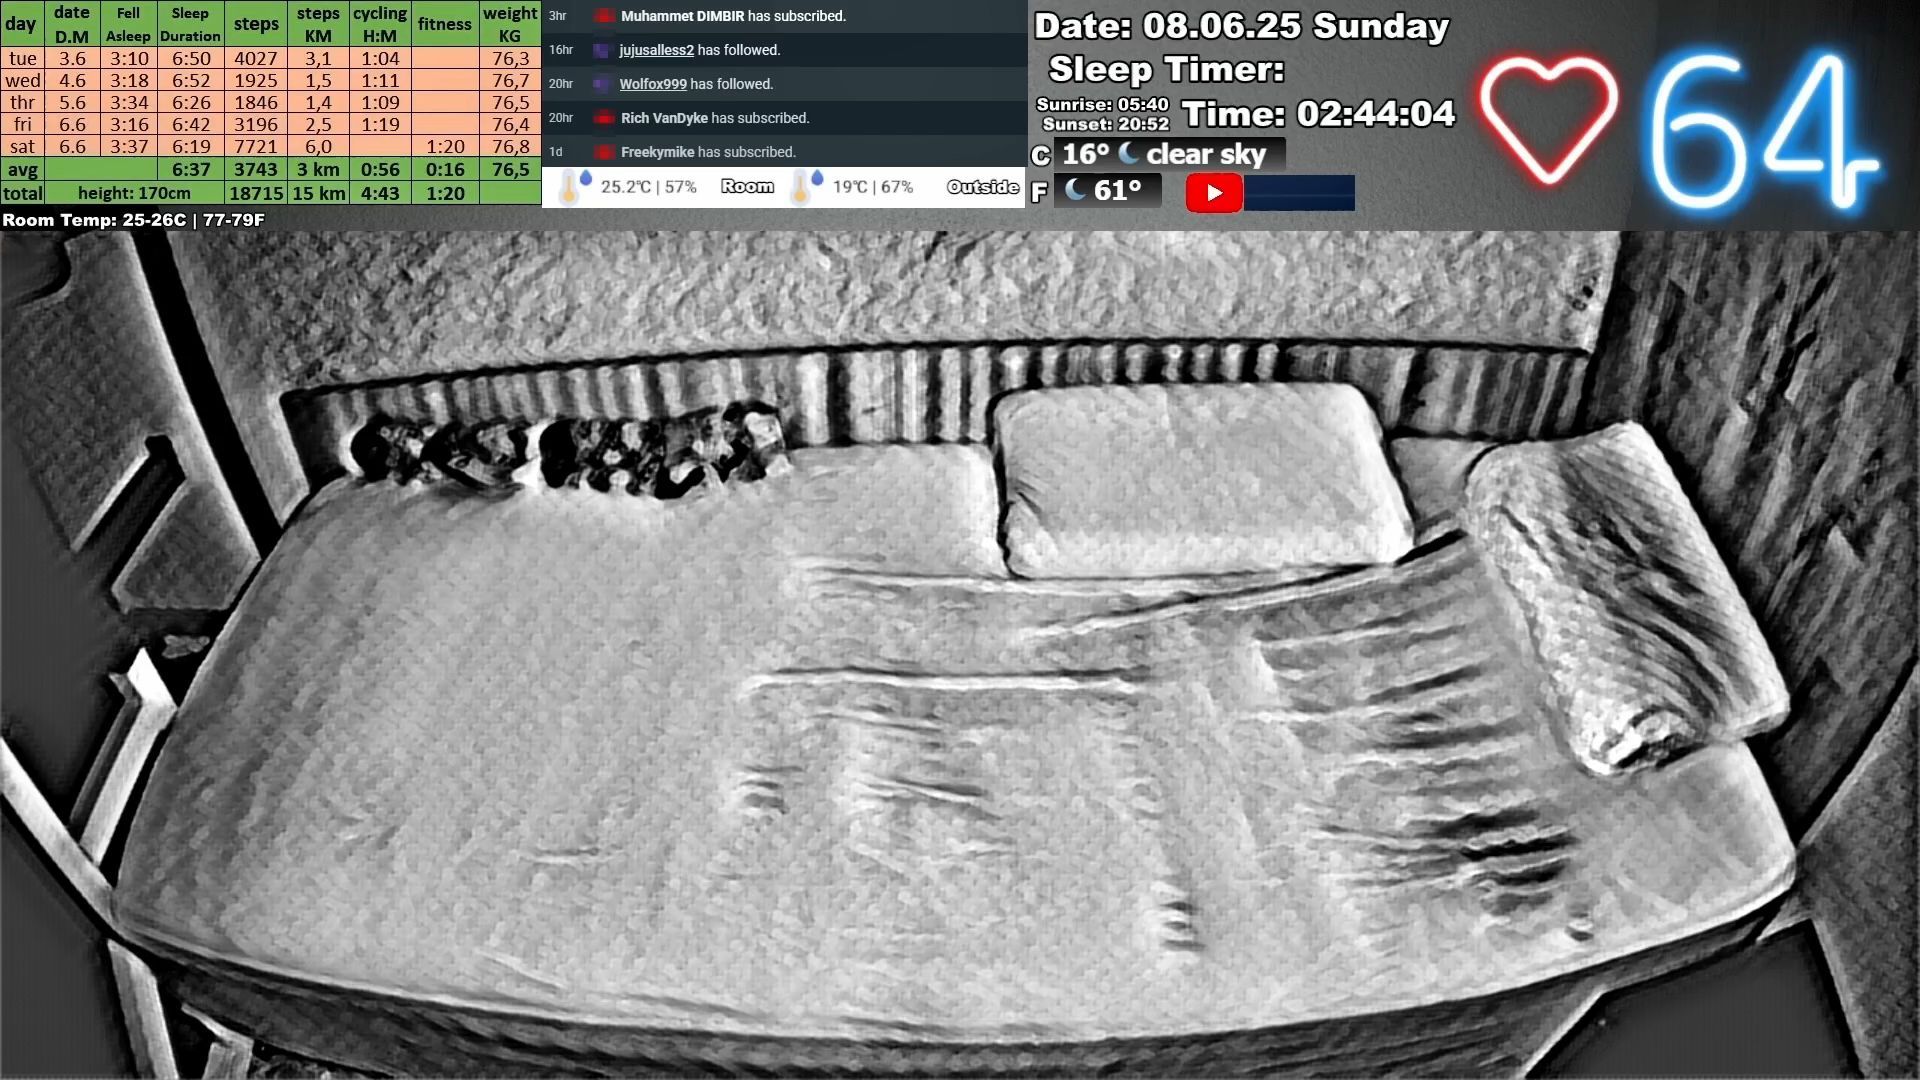Image resolution: width=1920 pixels, height=1080 pixels.
Task: Click the 1:04 cycling cell
Action: [x=380, y=58]
